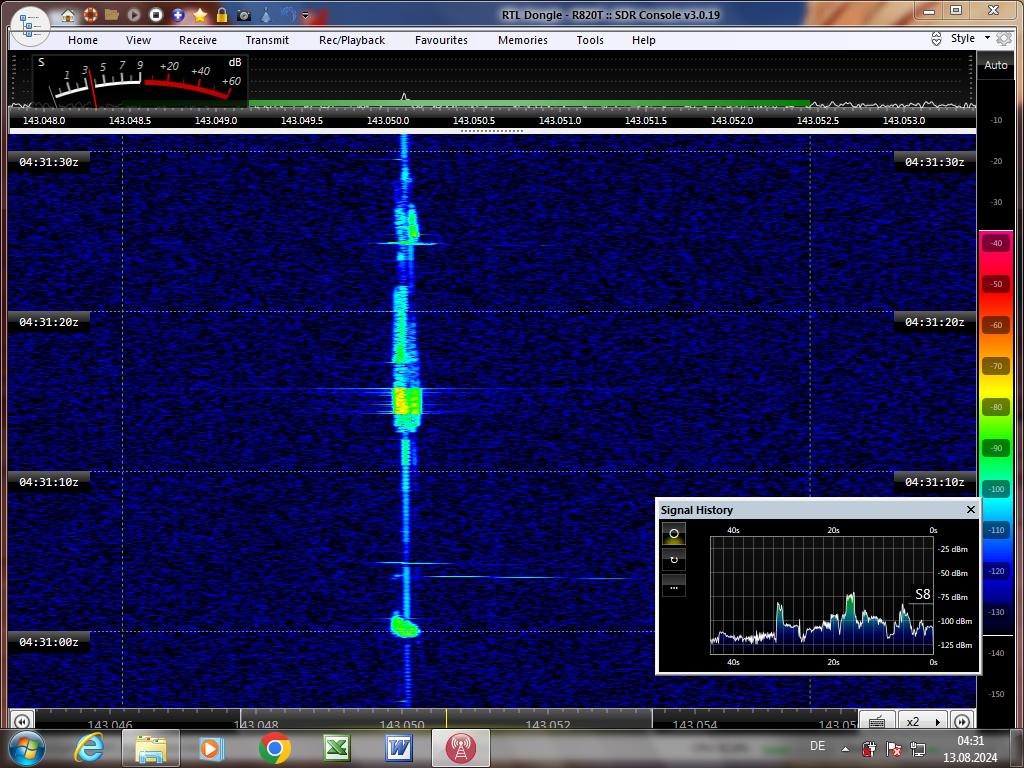Image resolution: width=1024 pixels, height=768 pixels.
Task: Click the S8 marker in Signal History graph
Action: point(922,594)
